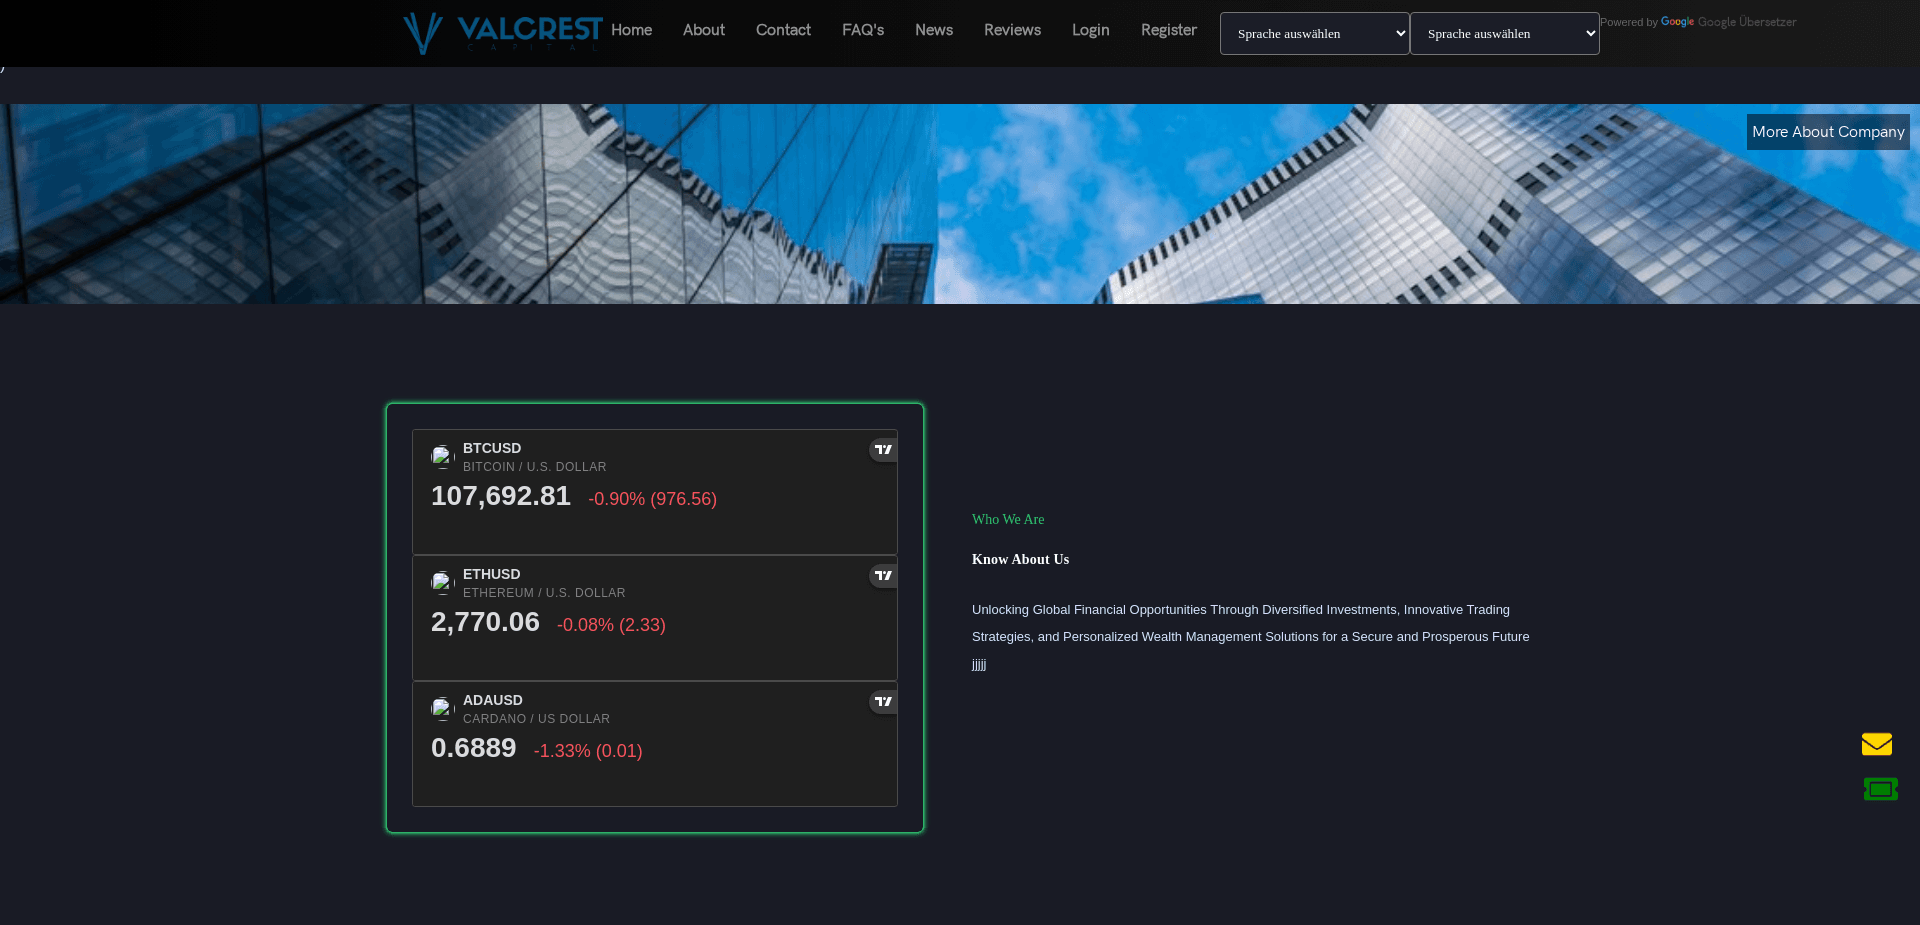This screenshot has height=925, width=1920.
Task: Open the right Sprache auswählen language selector
Action: 1504,33
